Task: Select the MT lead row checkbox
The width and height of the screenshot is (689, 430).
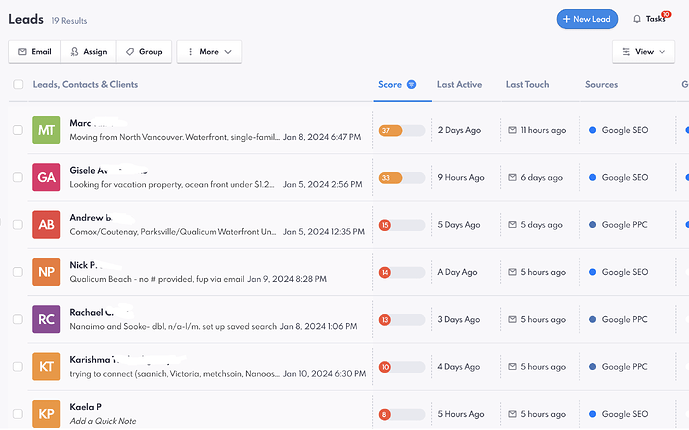Action: tap(18, 130)
